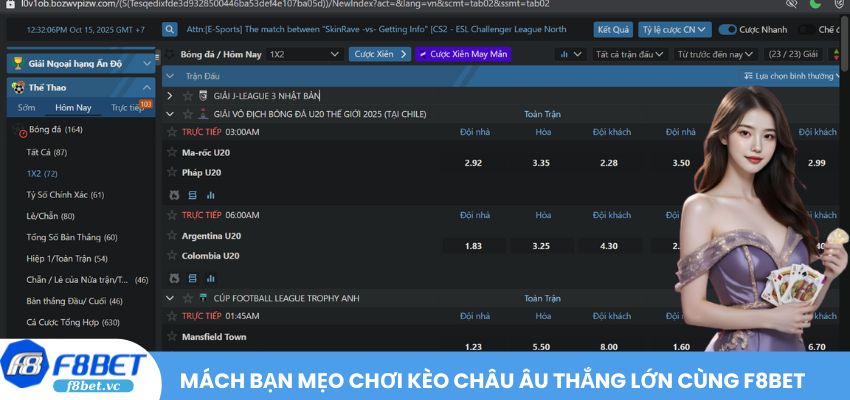Image resolution: width=850 pixels, height=400 pixels.
Task: Collapse the U20 World Cup 2025 league
Action: click(170, 114)
